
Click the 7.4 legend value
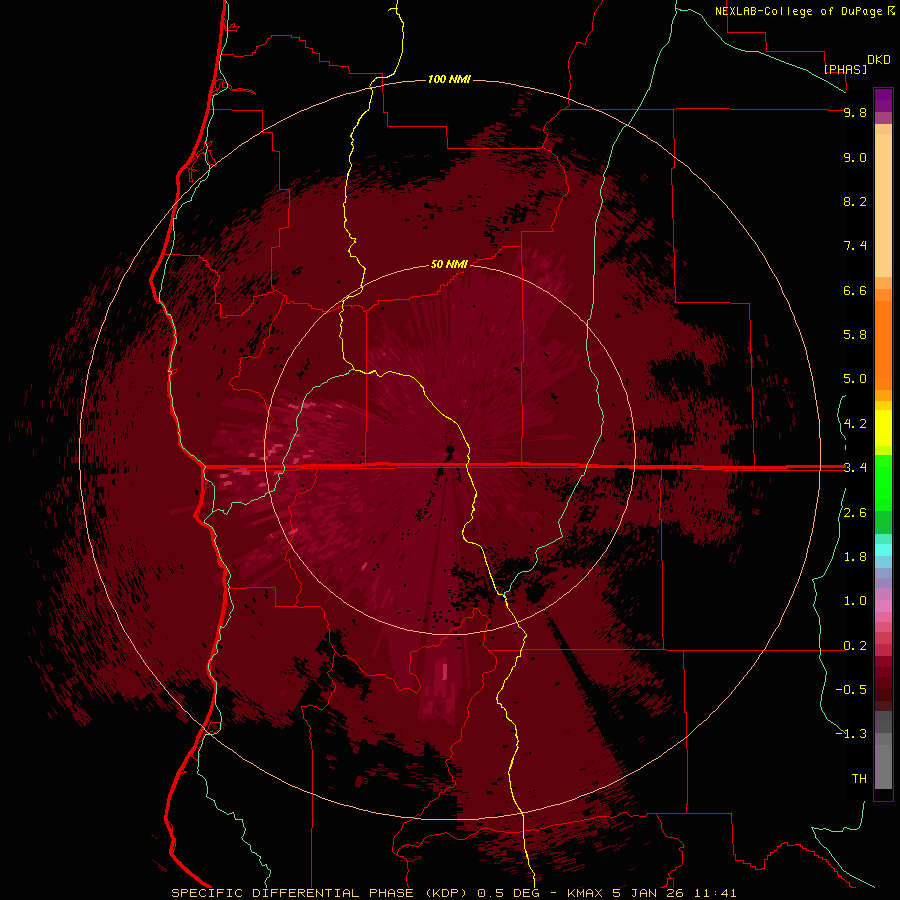click(x=855, y=246)
